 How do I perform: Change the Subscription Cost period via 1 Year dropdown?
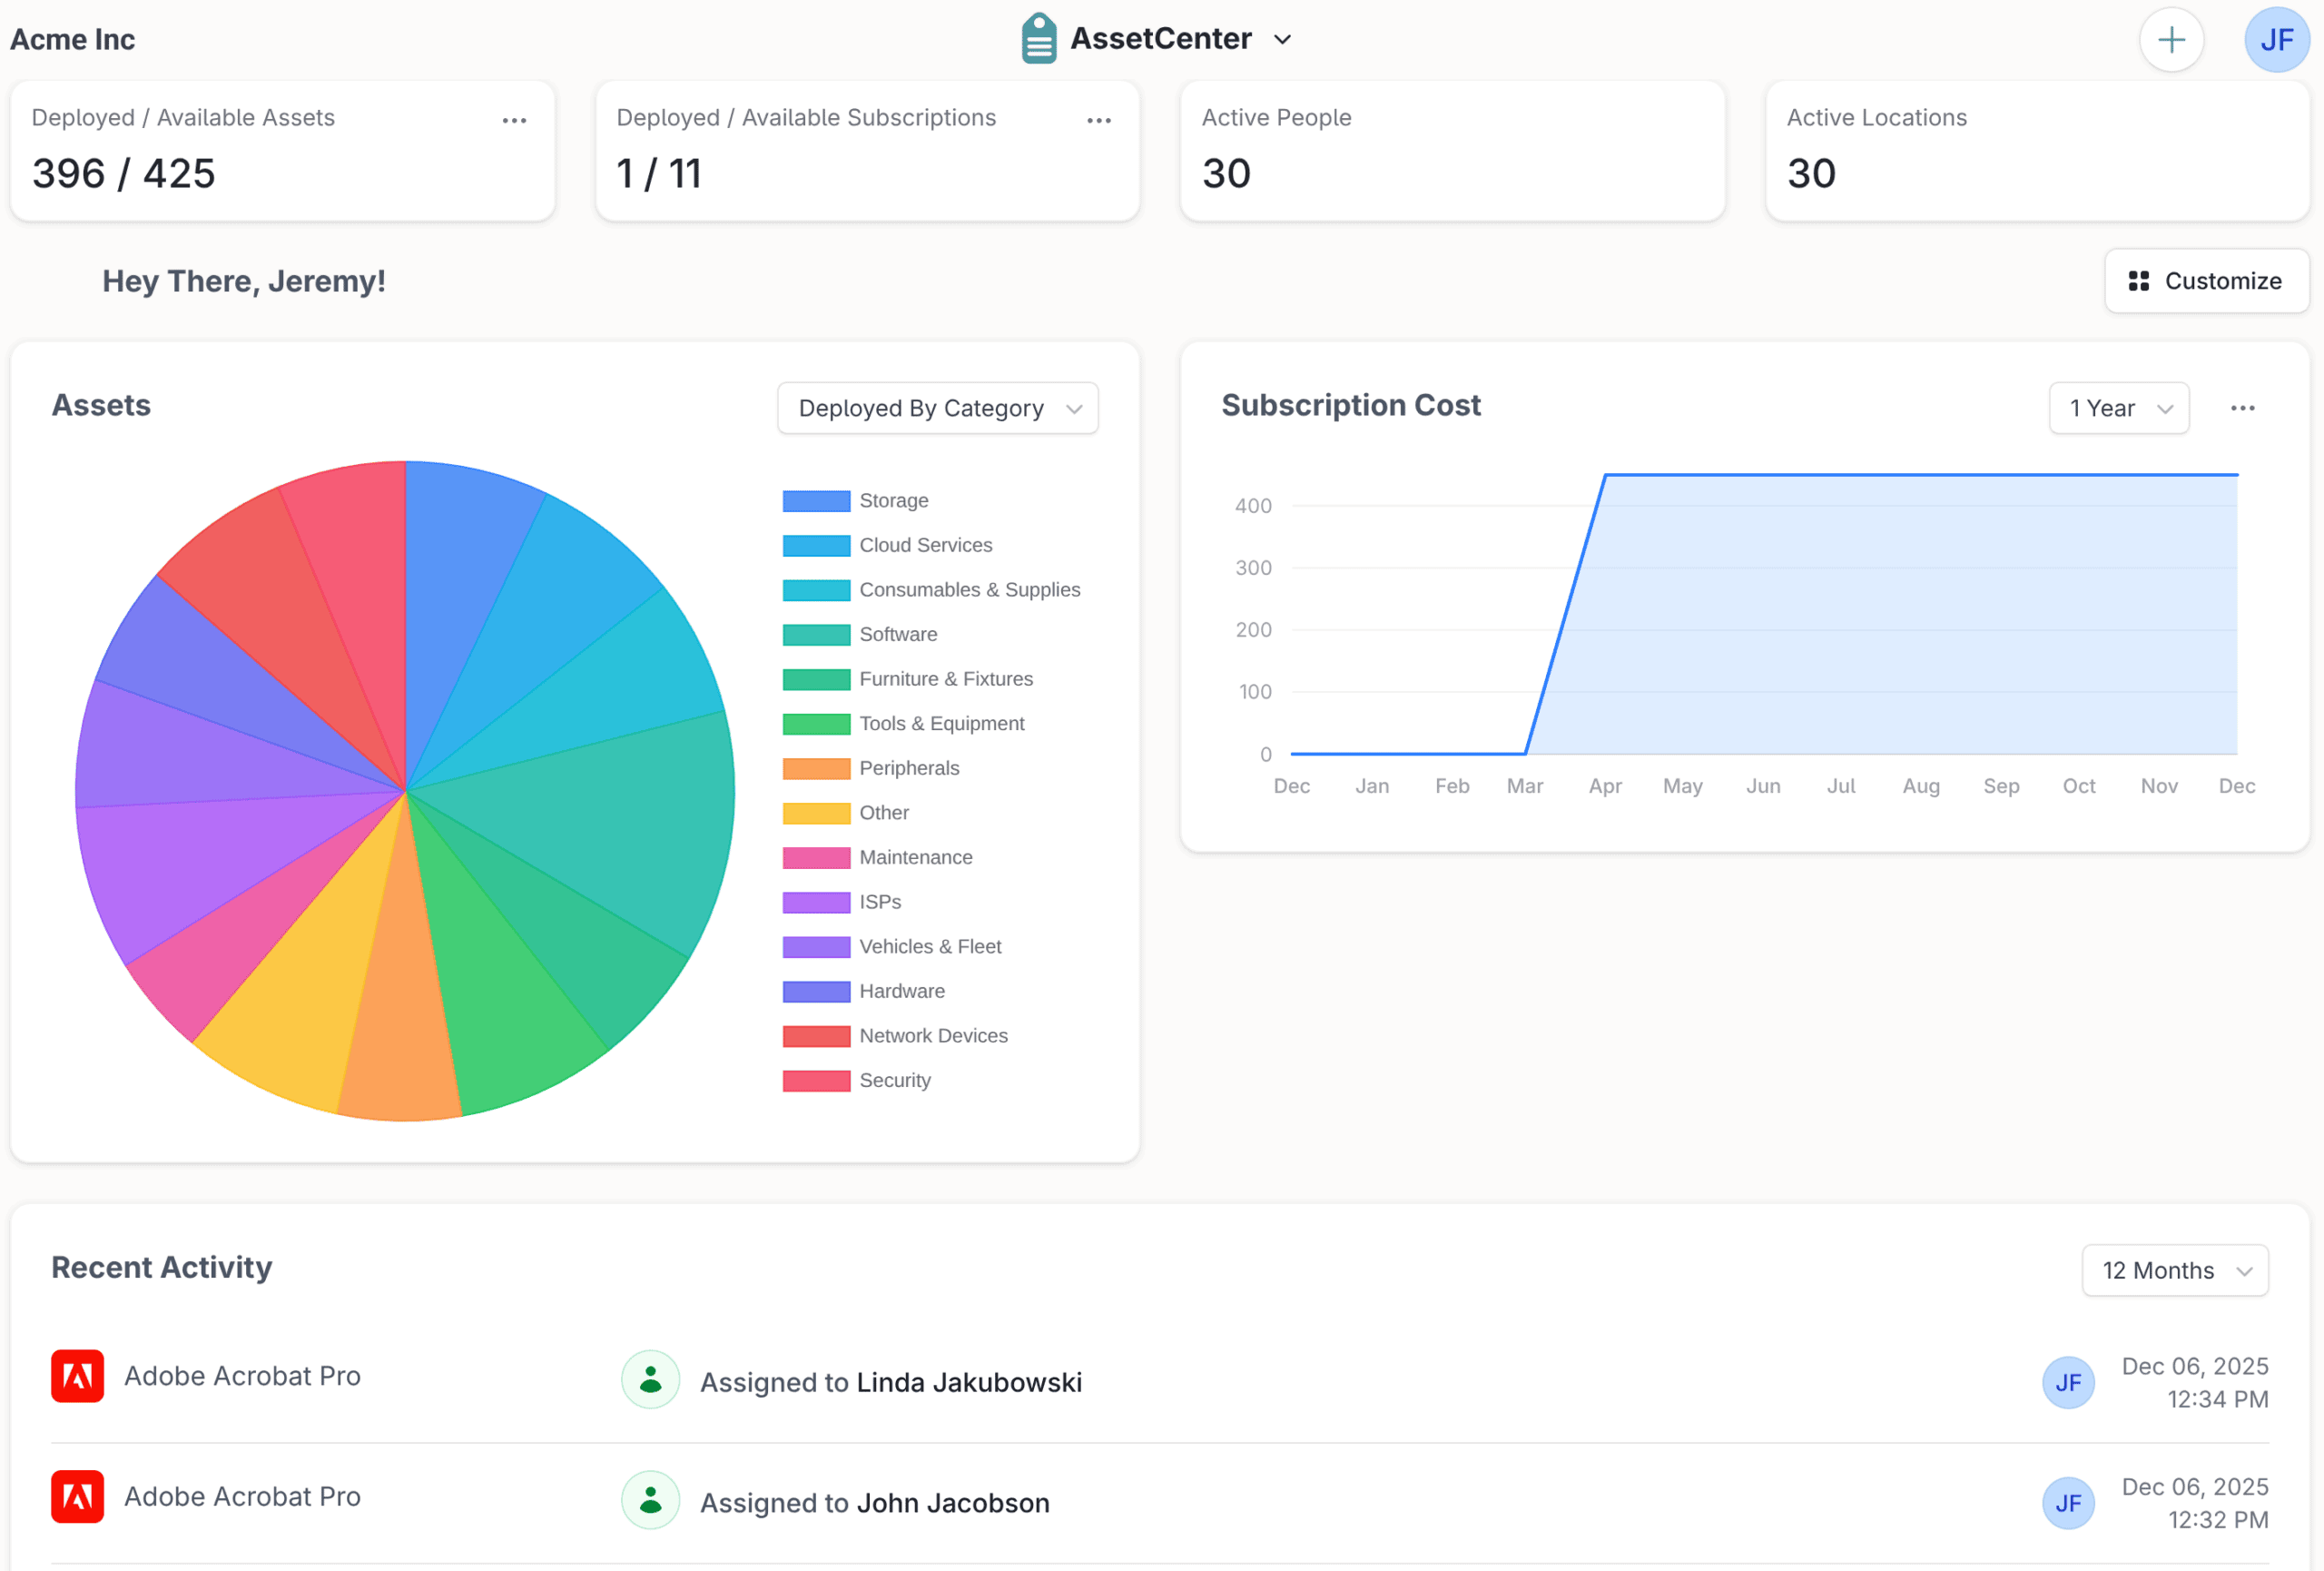point(2119,407)
